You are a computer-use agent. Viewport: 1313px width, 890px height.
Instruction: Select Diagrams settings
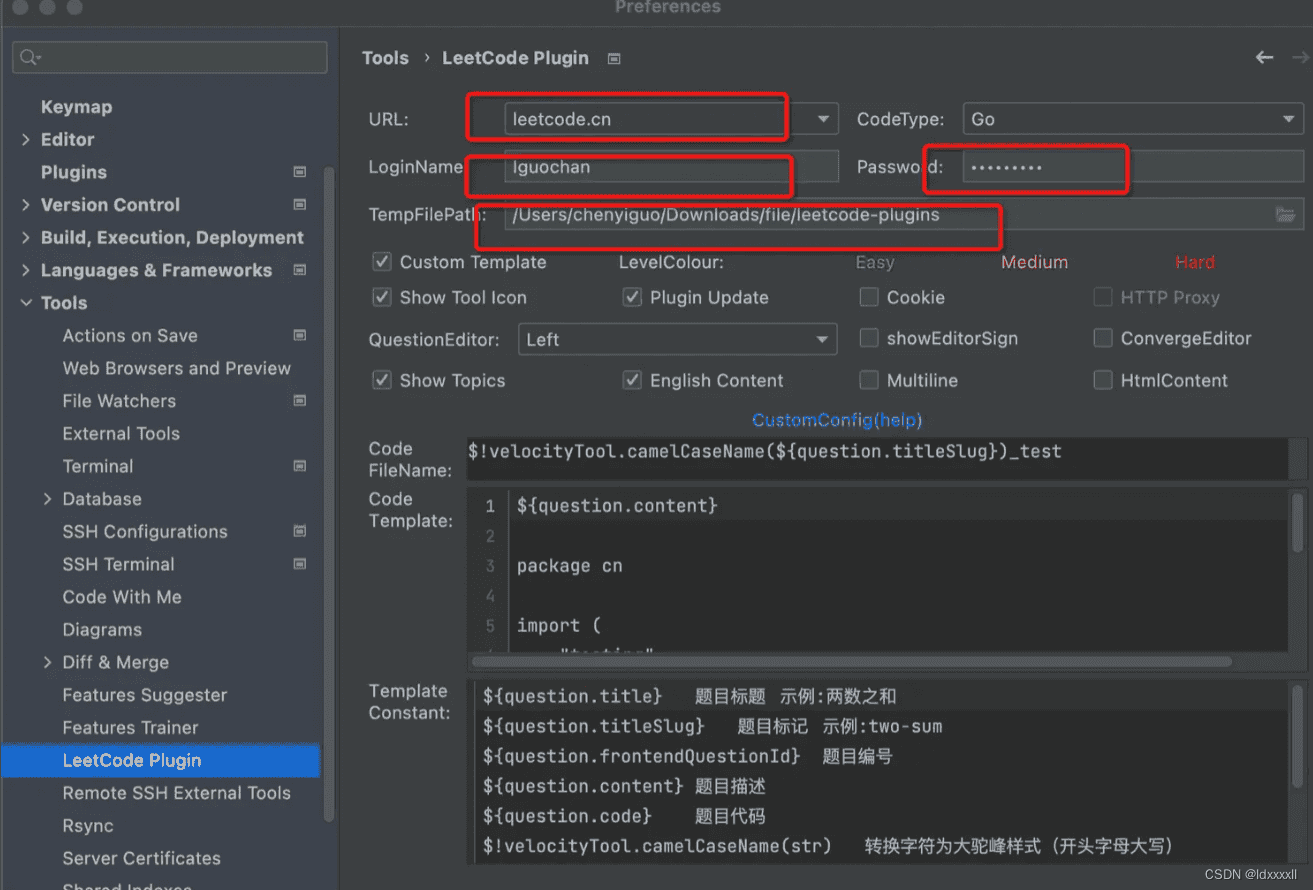(102, 630)
